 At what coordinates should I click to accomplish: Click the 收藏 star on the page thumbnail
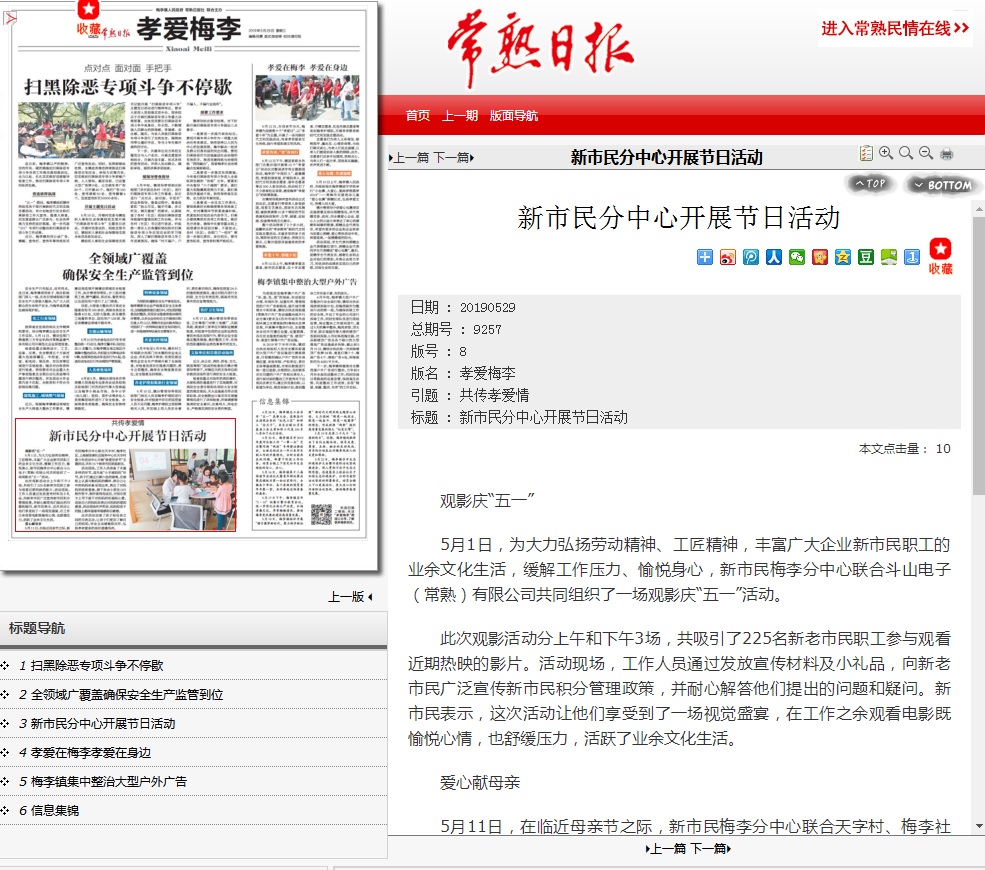[x=89, y=18]
